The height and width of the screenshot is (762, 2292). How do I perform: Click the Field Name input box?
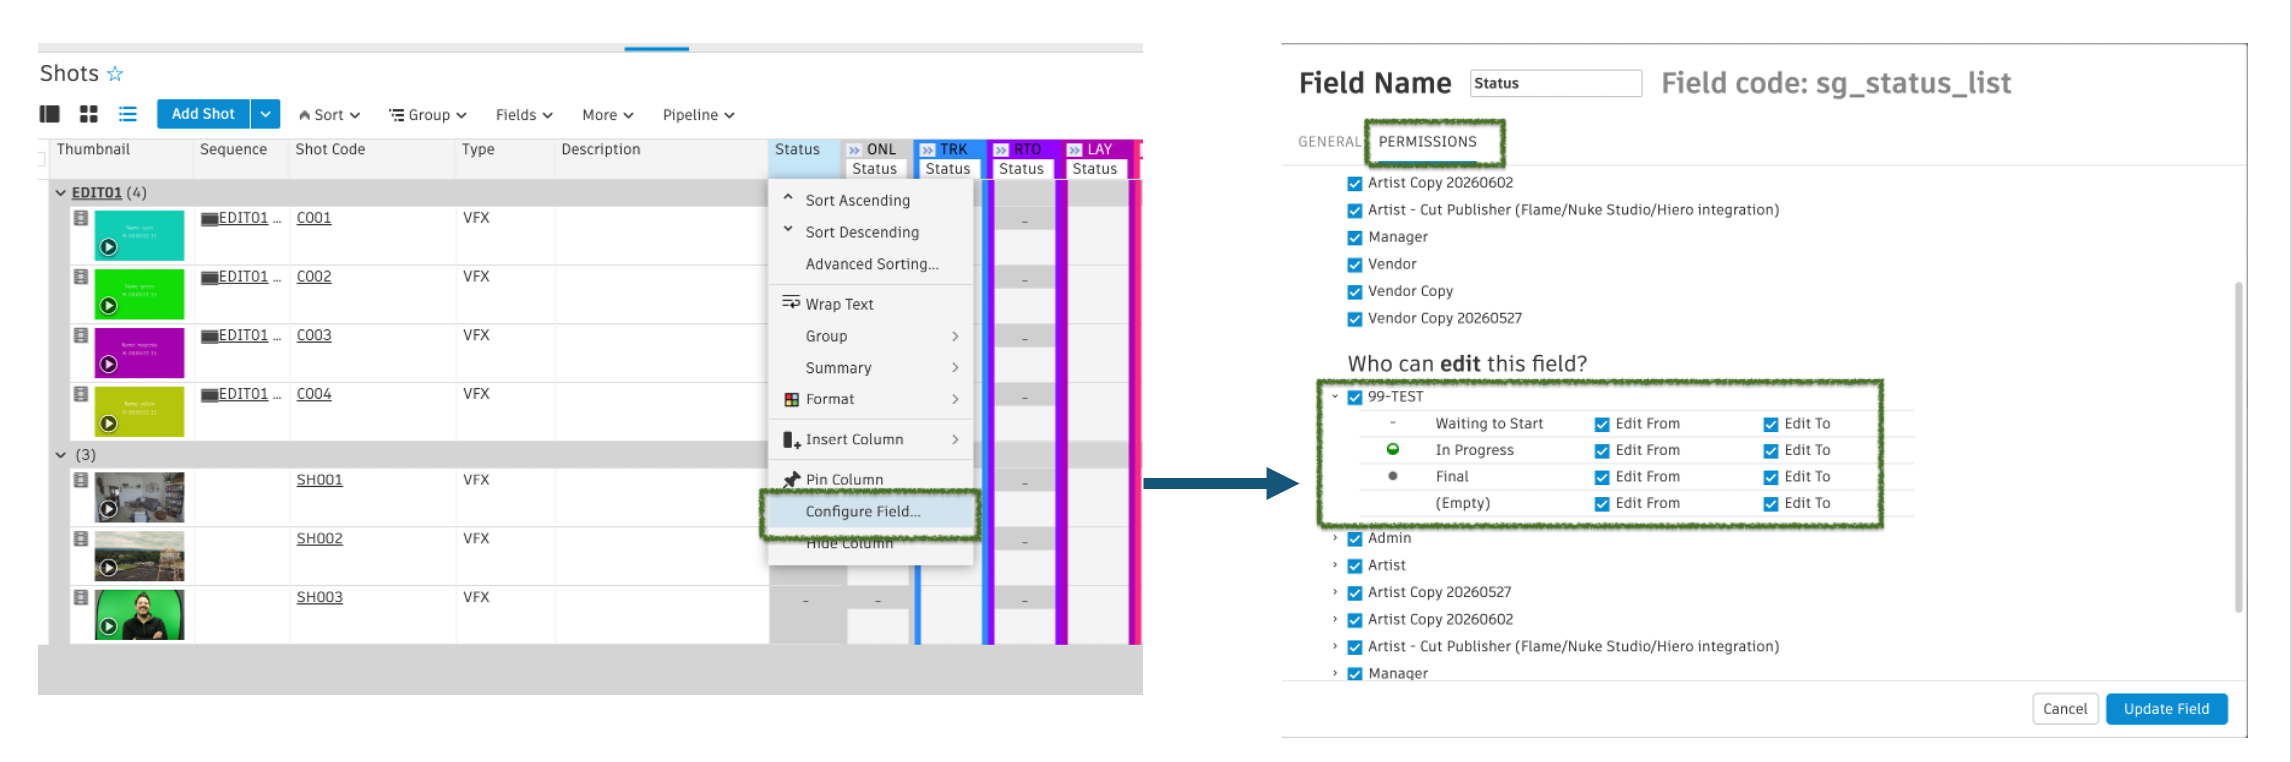1555,83
